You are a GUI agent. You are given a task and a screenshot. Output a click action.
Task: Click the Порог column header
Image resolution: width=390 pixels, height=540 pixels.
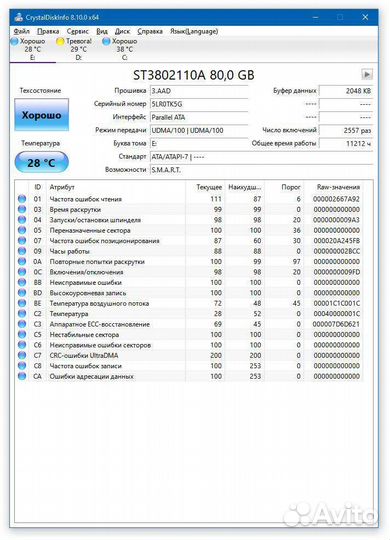[x=284, y=187]
